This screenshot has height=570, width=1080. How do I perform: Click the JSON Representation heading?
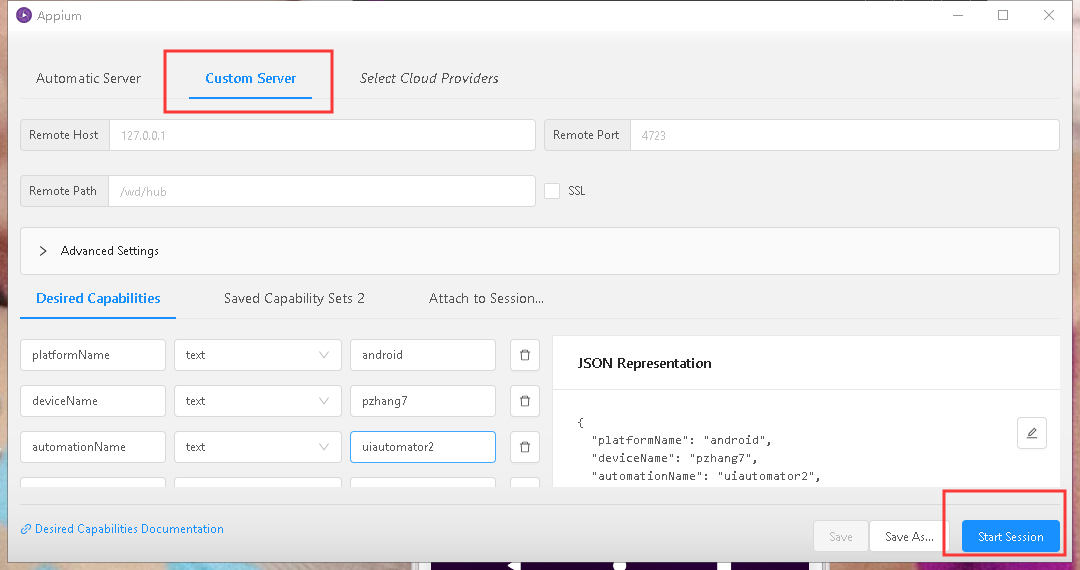click(644, 363)
